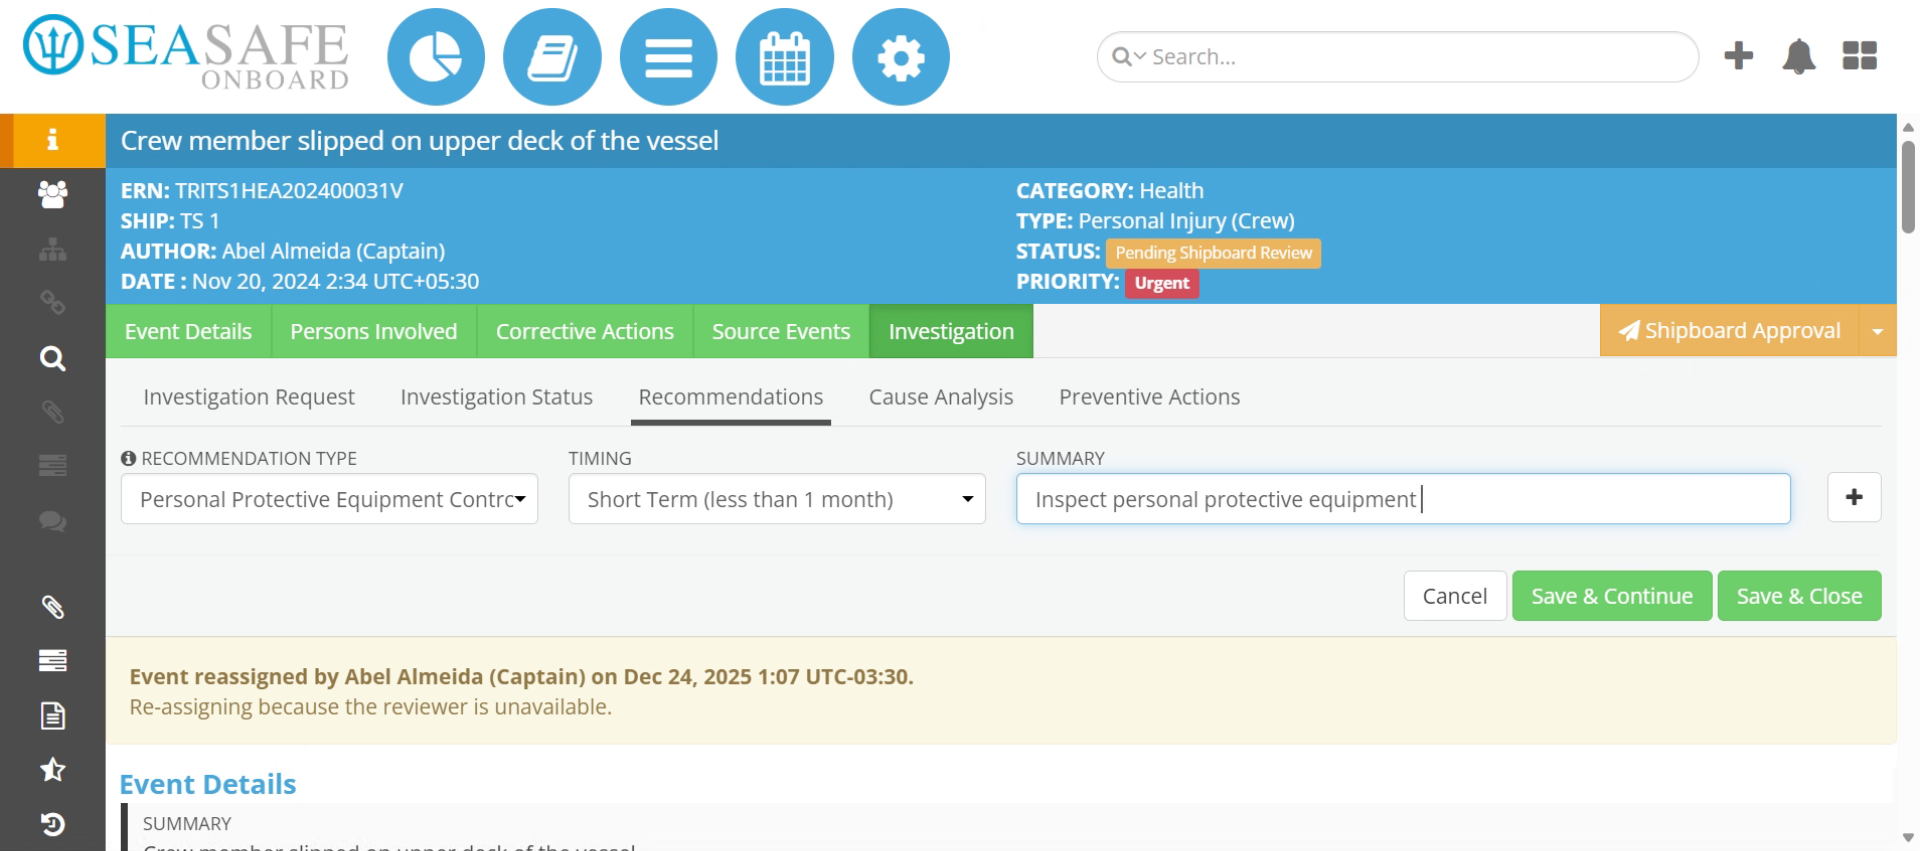Image resolution: width=1920 pixels, height=851 pixels.
Task: Open the hierarchy sitemap sidebar icon
Action: (x=52, y=249)
